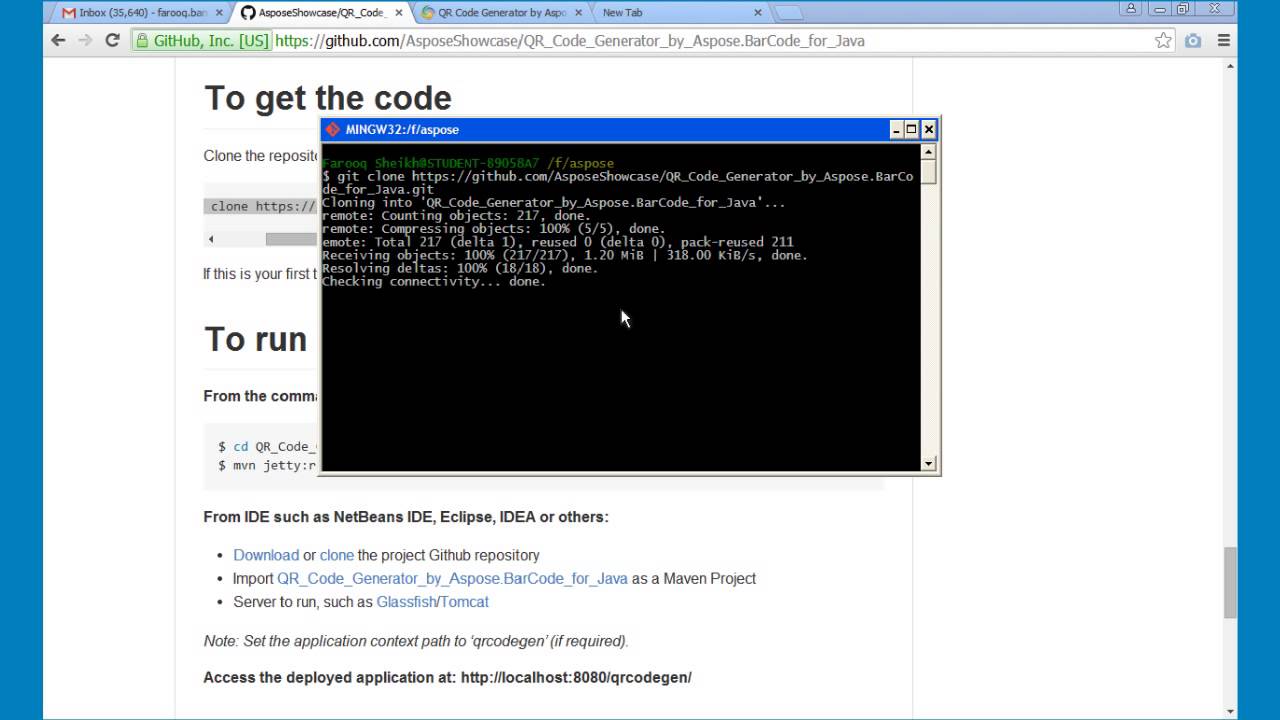Click the code block left scroll arrow
The image size is (1280, 720).
211,239
